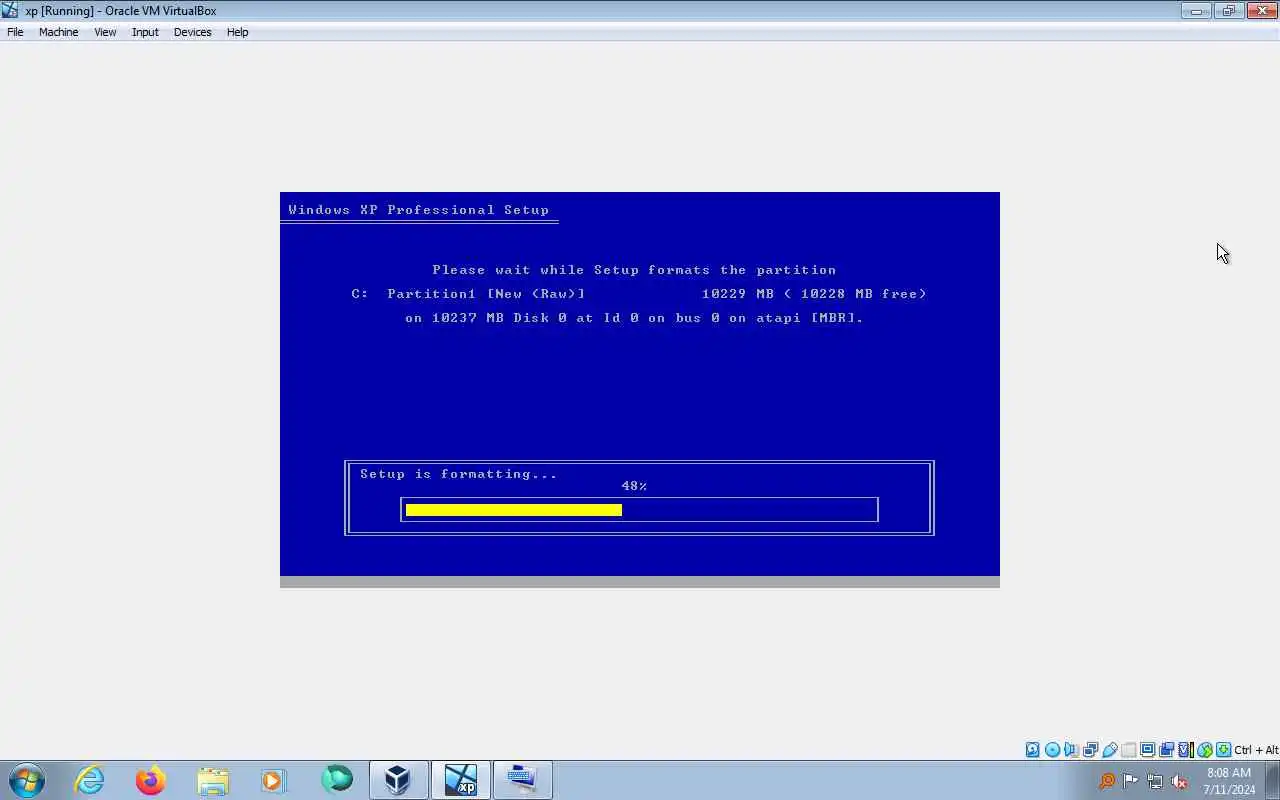Viewport: 1280px width, 800px height.
Task: Click the VirtualBox window title bar icon
Action: 10,10
